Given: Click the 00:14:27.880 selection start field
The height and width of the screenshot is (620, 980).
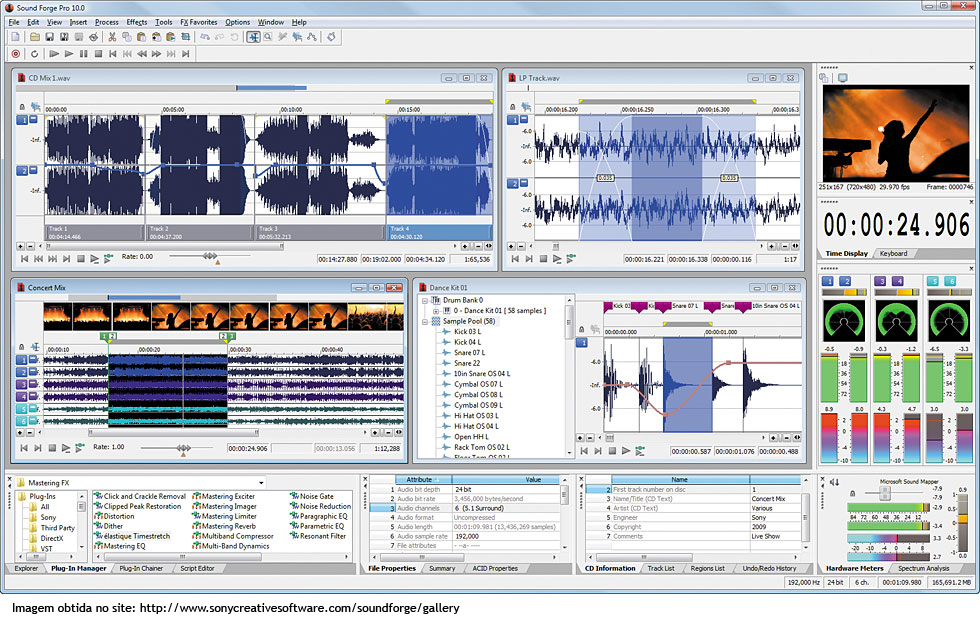Looking at the screenshot, I should click(338, 259).
